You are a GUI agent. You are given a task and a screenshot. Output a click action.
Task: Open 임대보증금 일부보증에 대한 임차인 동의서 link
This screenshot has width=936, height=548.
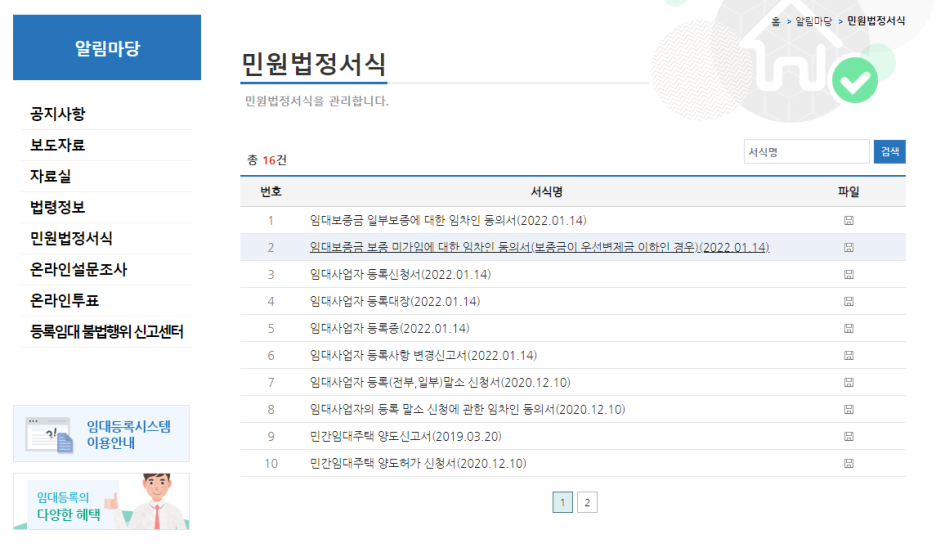click(x=448, y=220)
